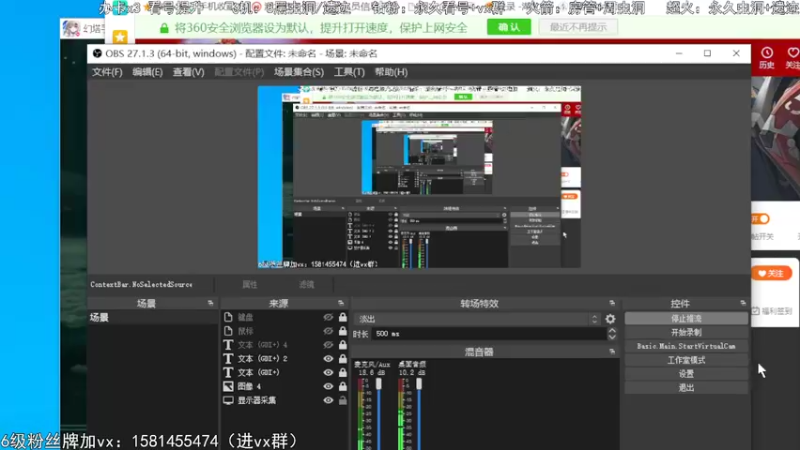Viewport: 800px width, 450px height.
Task: Click the monitor icon of 显示器采集 source
Action: [x=228, y=400]
